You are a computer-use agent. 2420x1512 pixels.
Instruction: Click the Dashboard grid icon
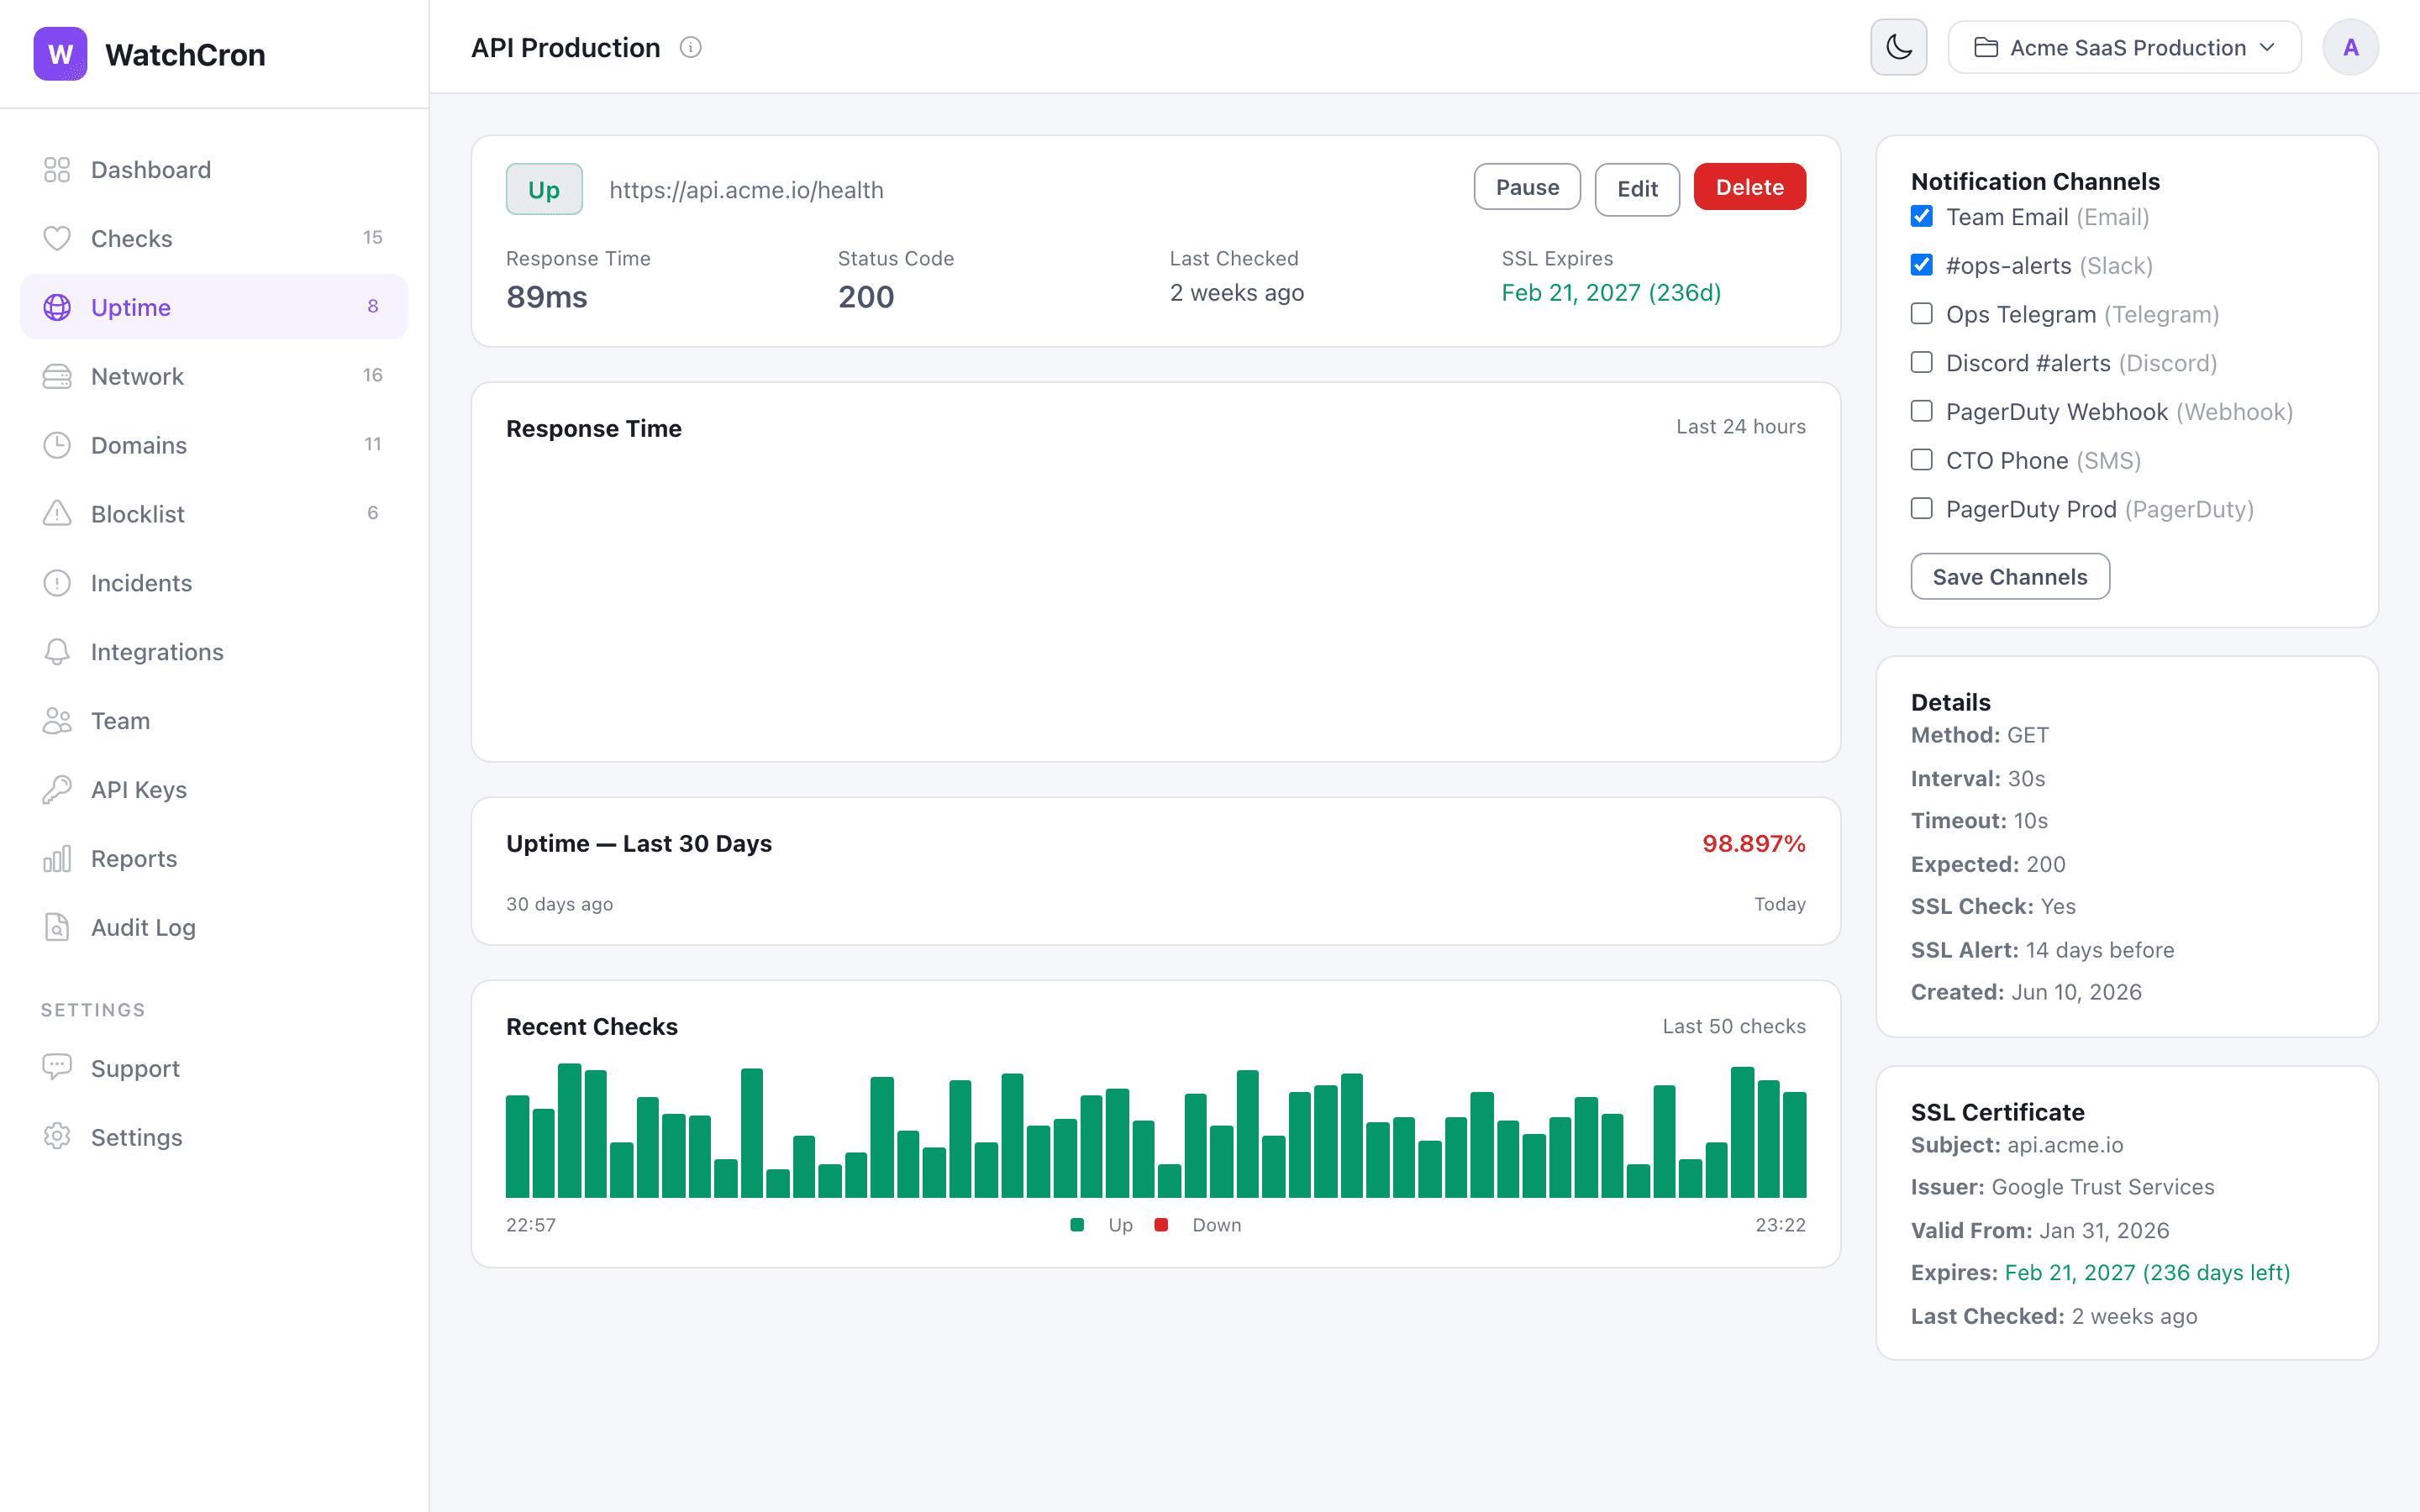point(57,170)
